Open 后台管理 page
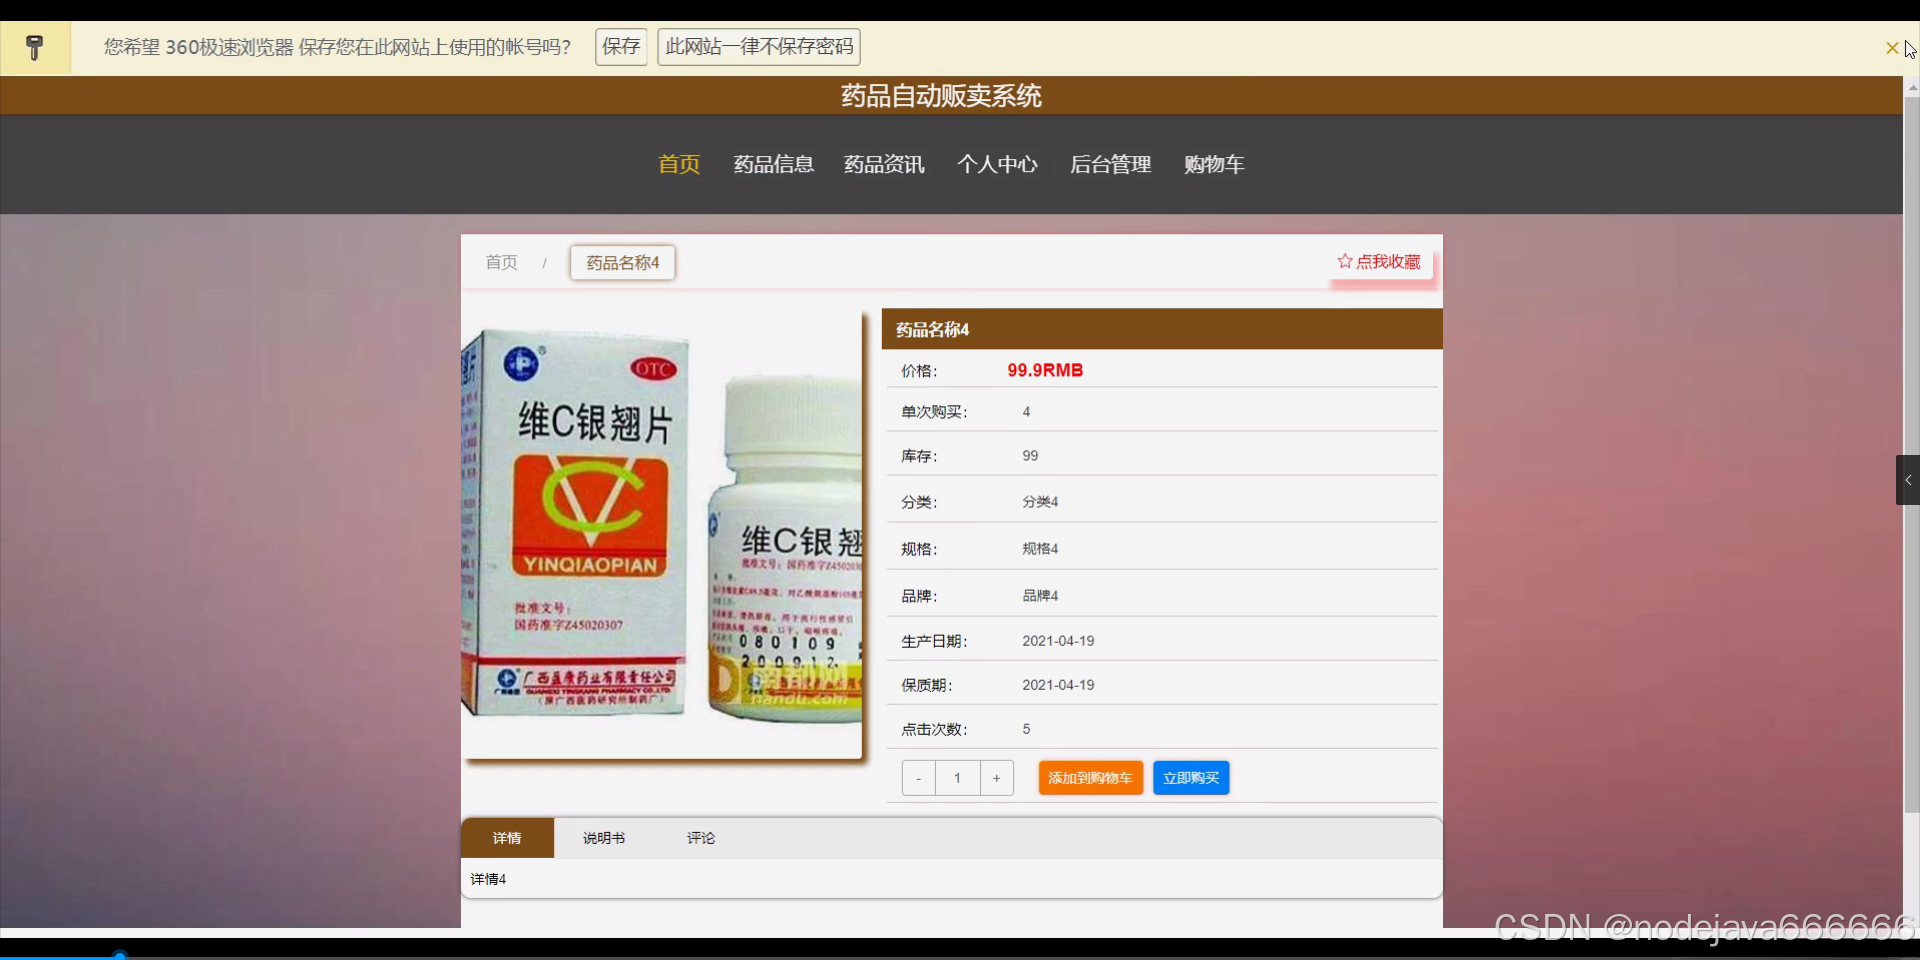The height and width of the screenshot is (960, 1920). pos(1111,164)
